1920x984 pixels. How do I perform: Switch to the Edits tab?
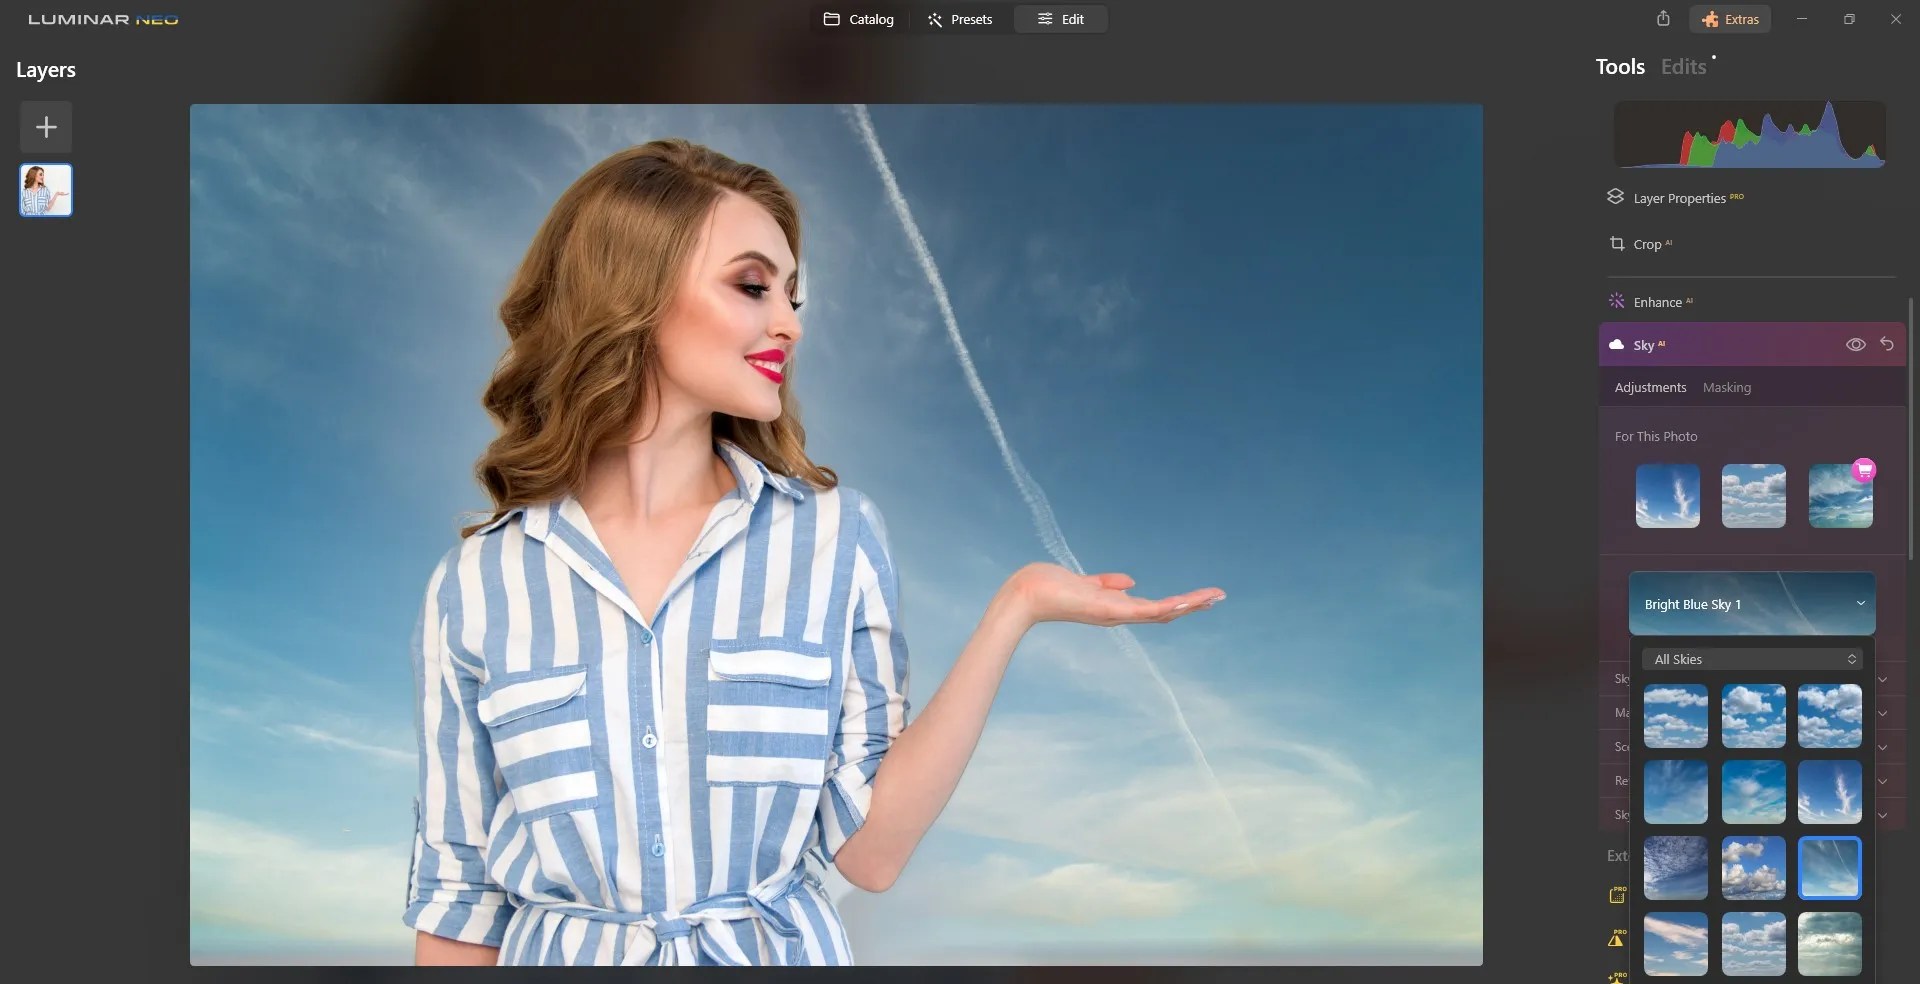[1683, 66]
